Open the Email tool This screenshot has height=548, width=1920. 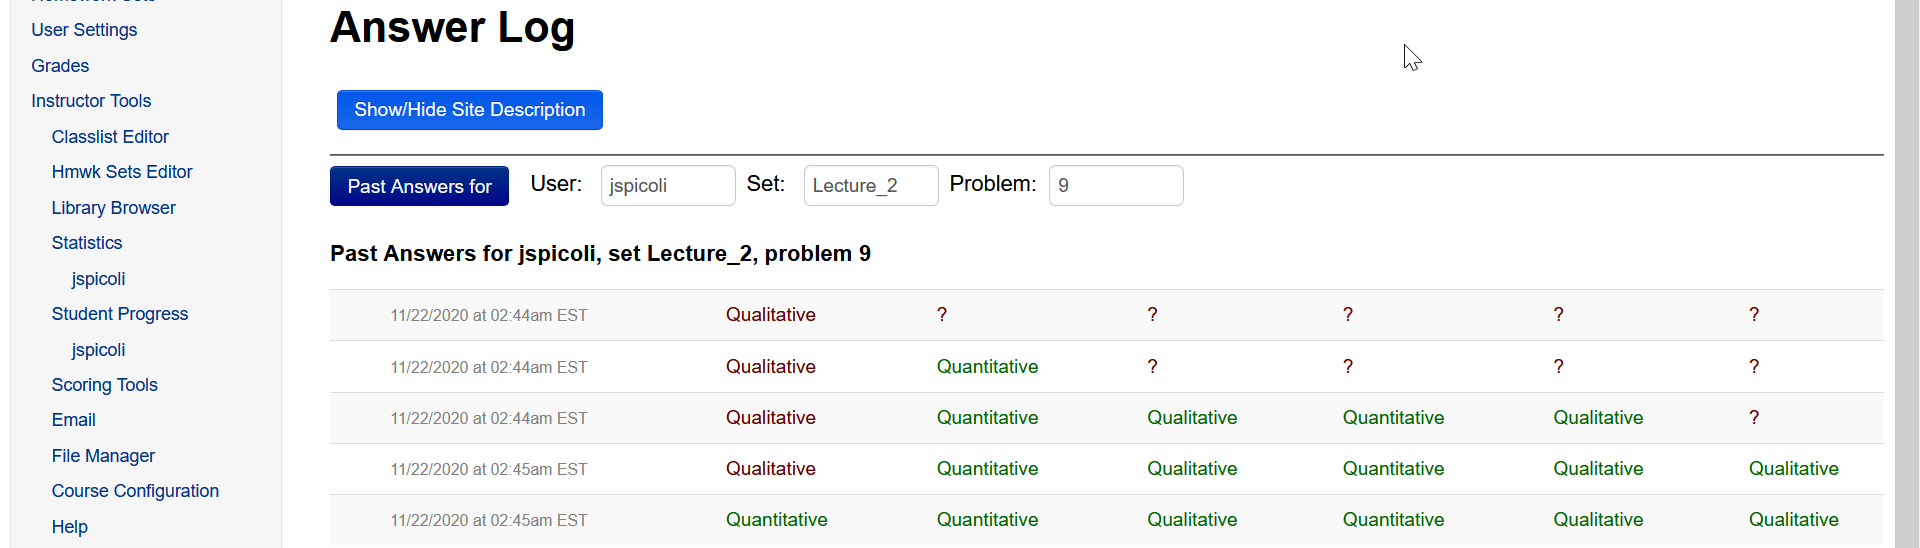(74, 420)
